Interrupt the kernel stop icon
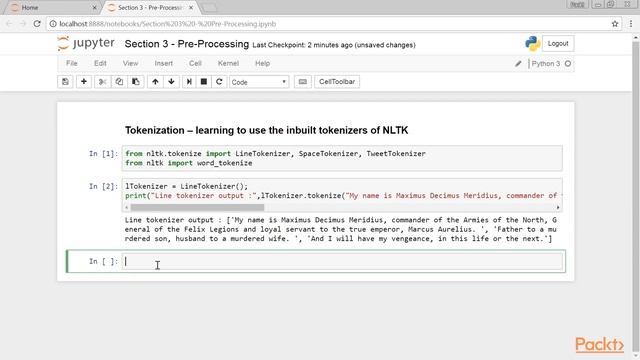This screenshot has width=640, height=360. click(204, 82)
